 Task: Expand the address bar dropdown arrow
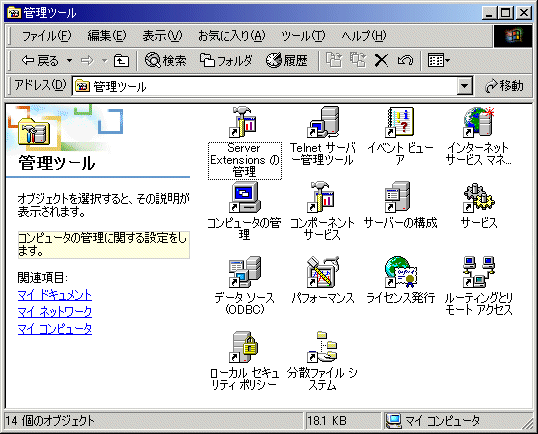[465, 86]
